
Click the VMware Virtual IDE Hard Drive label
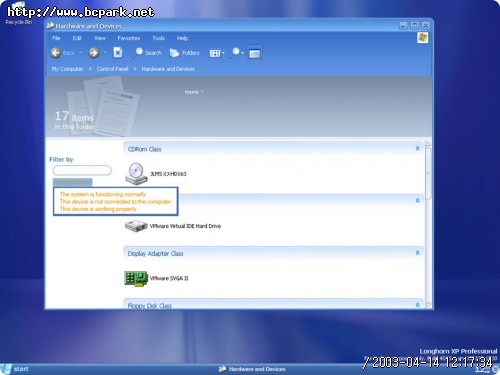click(185, 226)
